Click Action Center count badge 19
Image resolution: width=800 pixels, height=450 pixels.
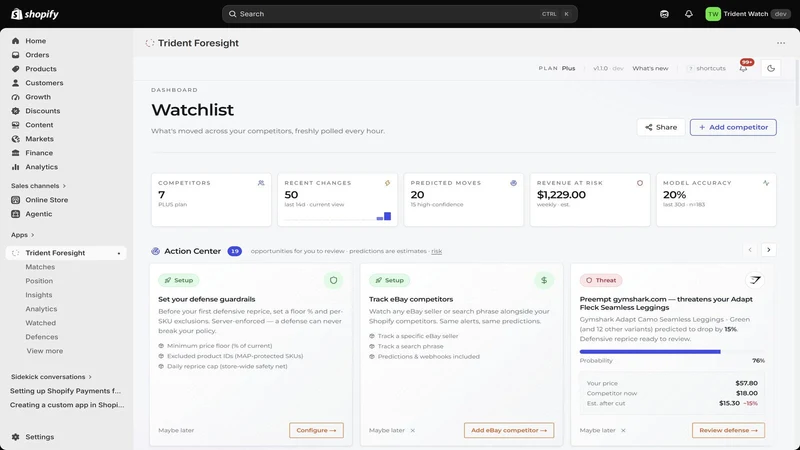click(235, 251)
